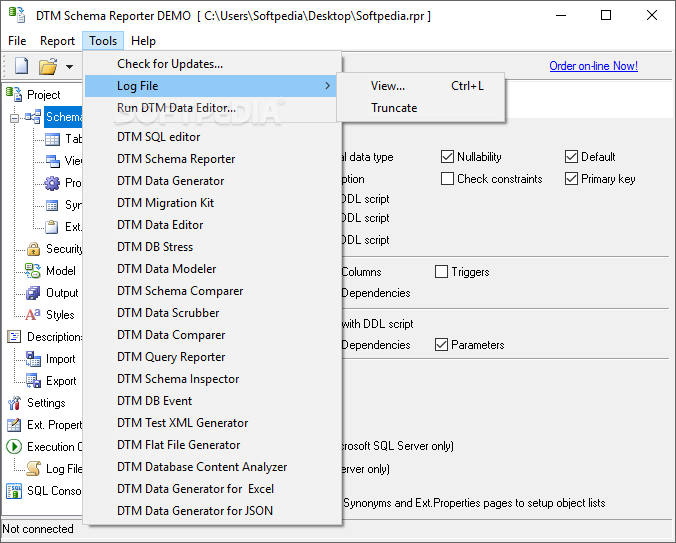
Task: Open the Report menu
Action: click(x=57, y=41)
